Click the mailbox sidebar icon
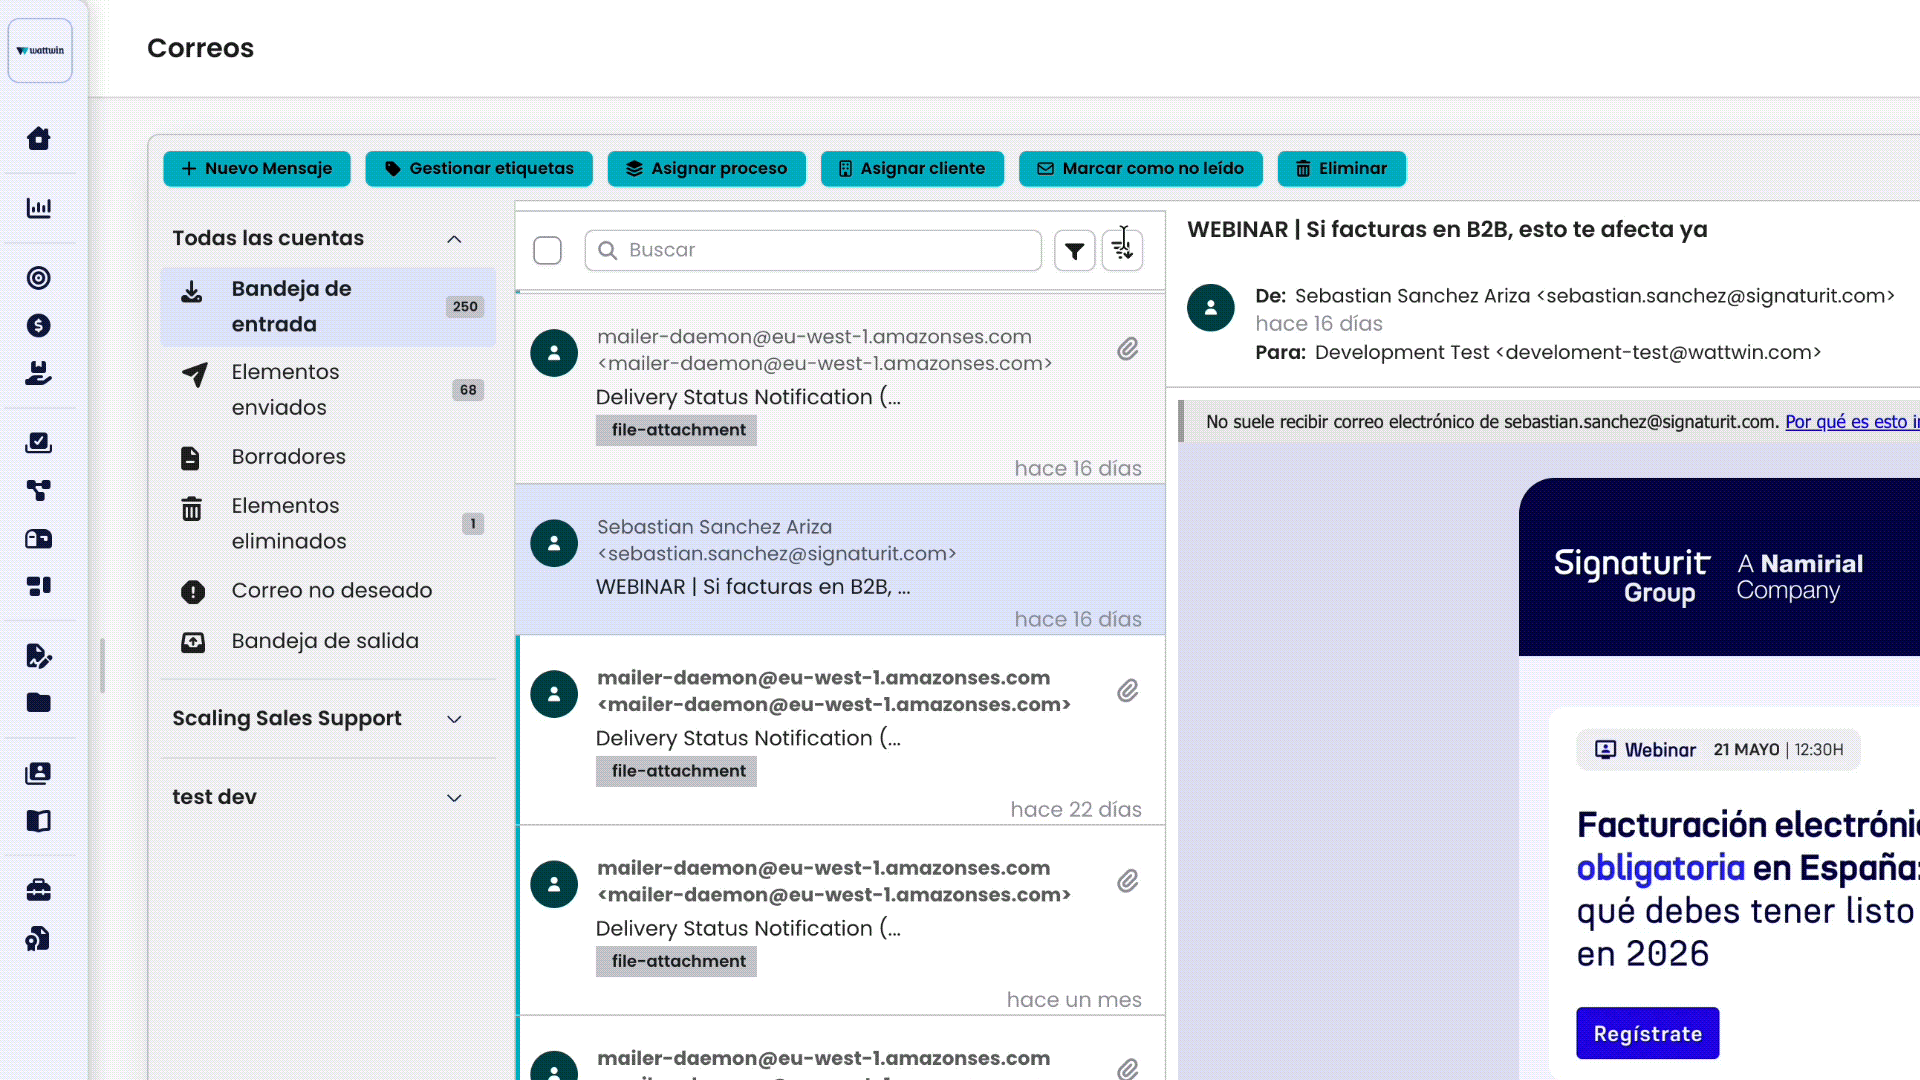The height and width of the screenshot is (1080, 1920). pos(39,539)
